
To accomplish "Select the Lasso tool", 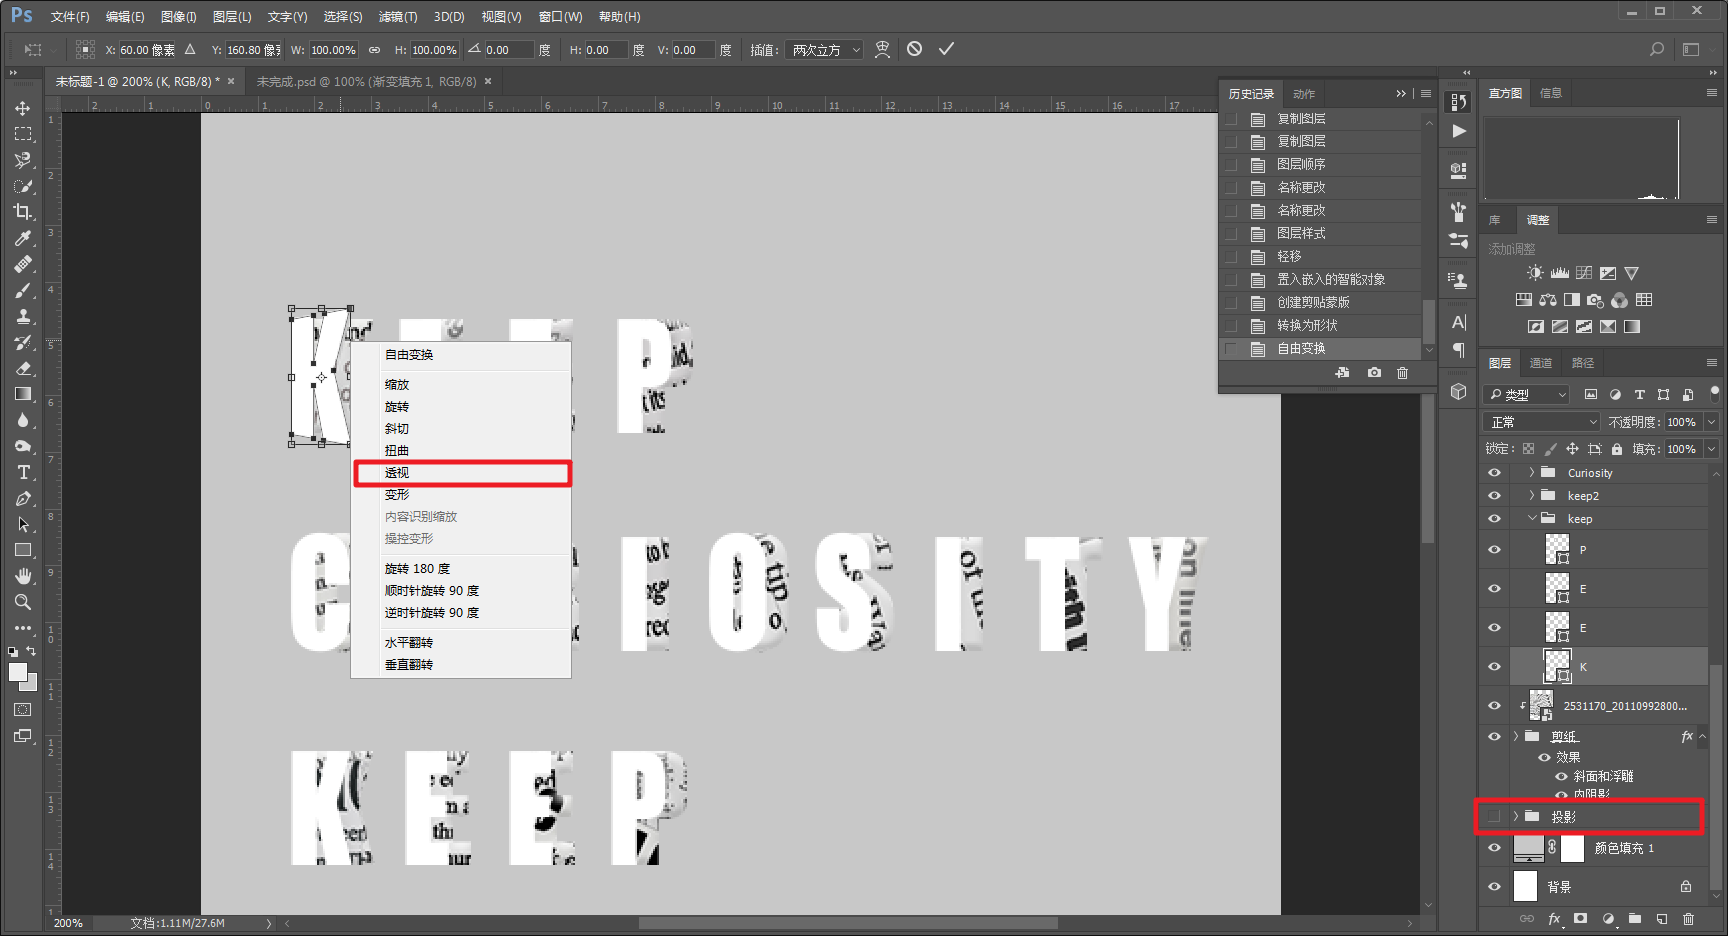I will [x=22, y=160].
